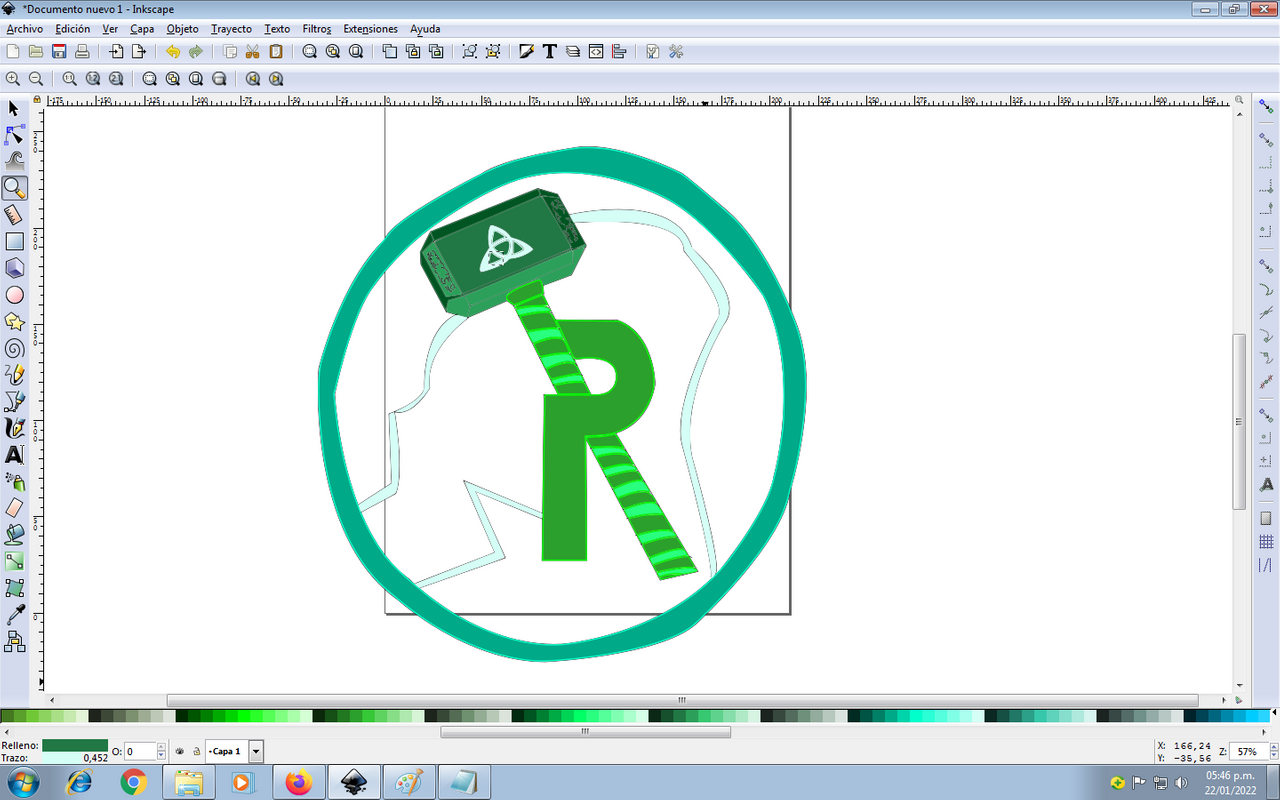Select the Pencil freehand tool
The image size is (1280, 800).
[x=14, y=375]
